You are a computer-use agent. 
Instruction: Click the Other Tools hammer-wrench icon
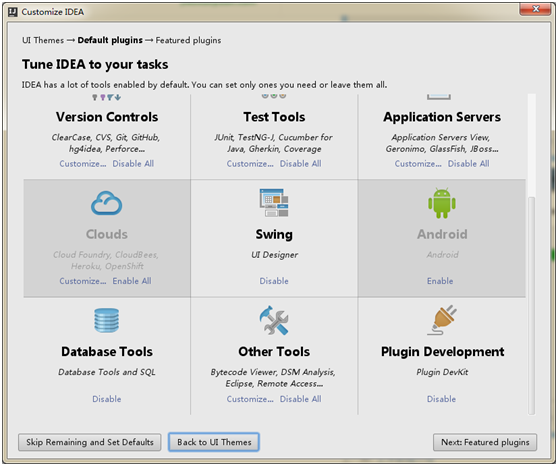[x=274, y=320]
